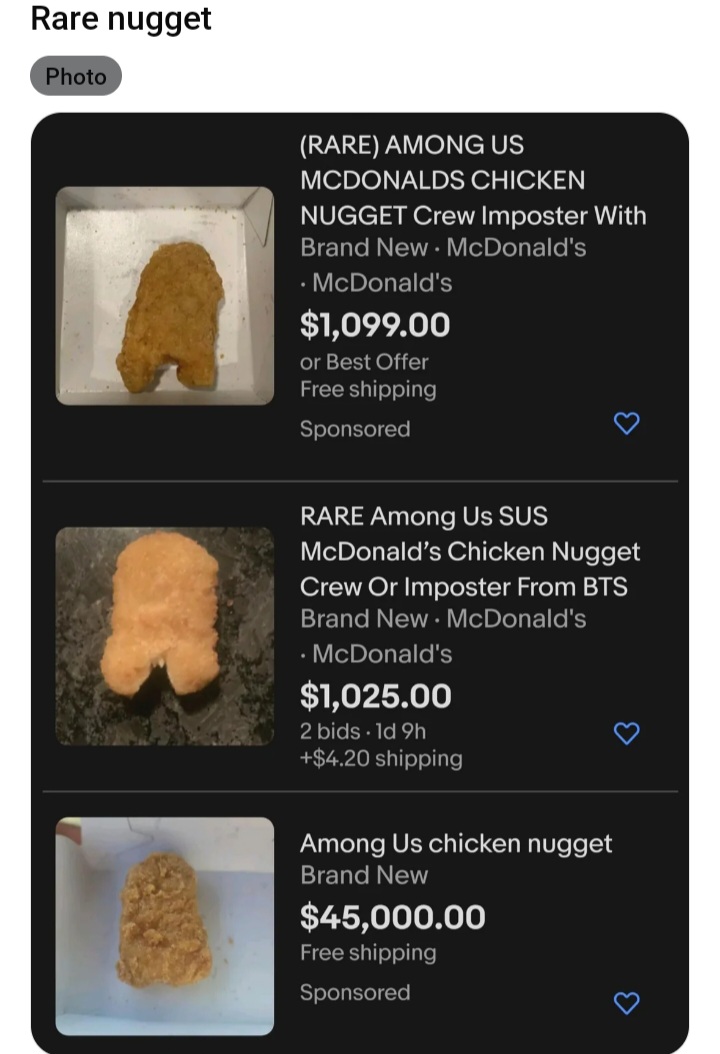
Task: Save the $1,099.00 nugget listing with heart
Action: (626, 424)
